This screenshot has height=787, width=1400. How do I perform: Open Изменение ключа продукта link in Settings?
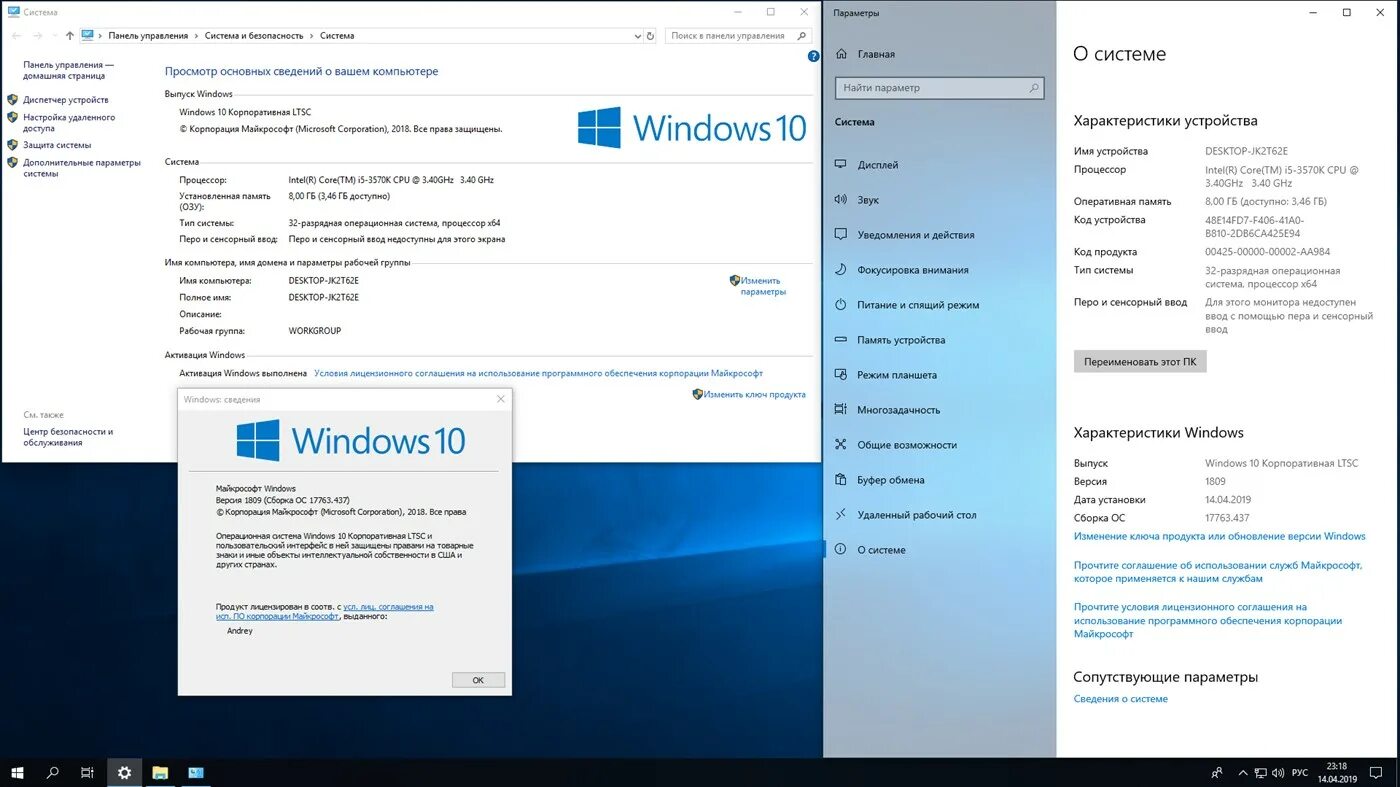click(1220, 536)
